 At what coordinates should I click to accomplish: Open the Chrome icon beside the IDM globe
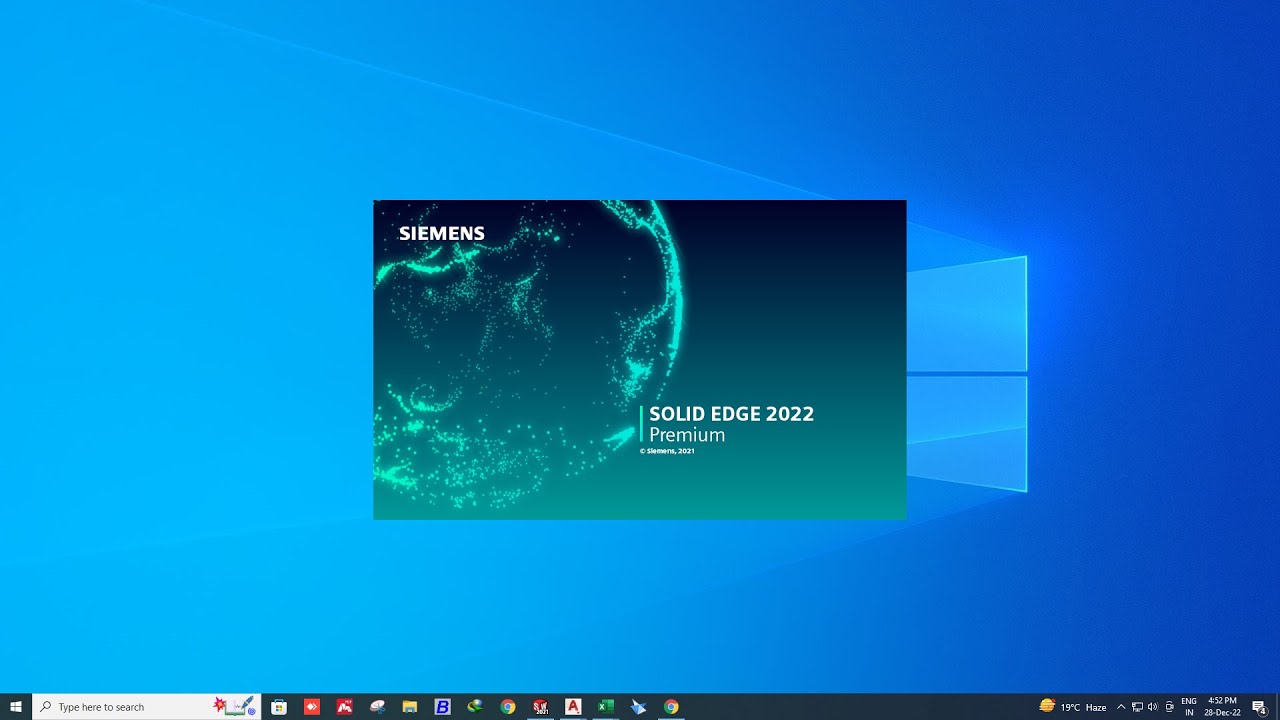[508, 707]
